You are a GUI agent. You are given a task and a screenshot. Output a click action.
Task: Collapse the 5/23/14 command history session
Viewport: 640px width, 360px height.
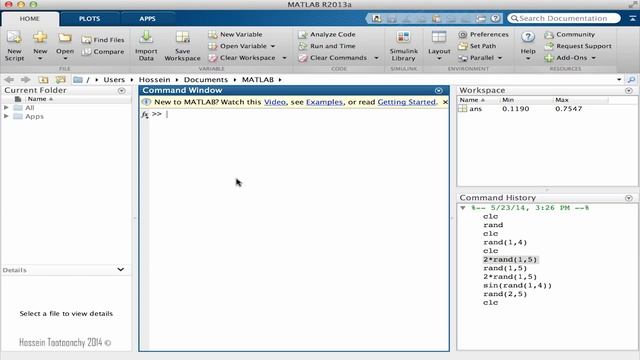click(x=462, y=208)
